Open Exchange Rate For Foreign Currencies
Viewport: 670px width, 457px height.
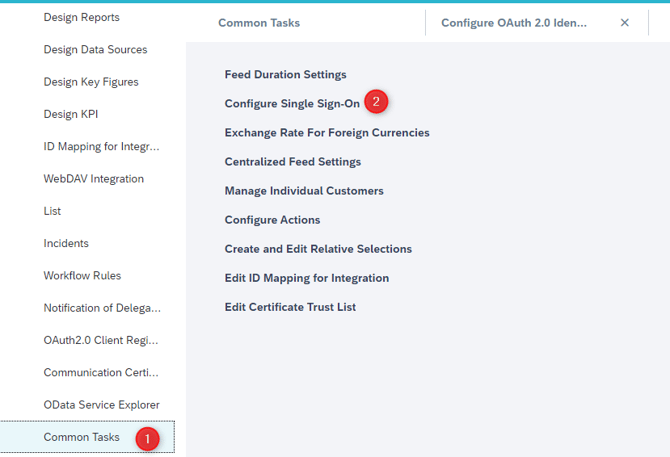coord(327,133)
